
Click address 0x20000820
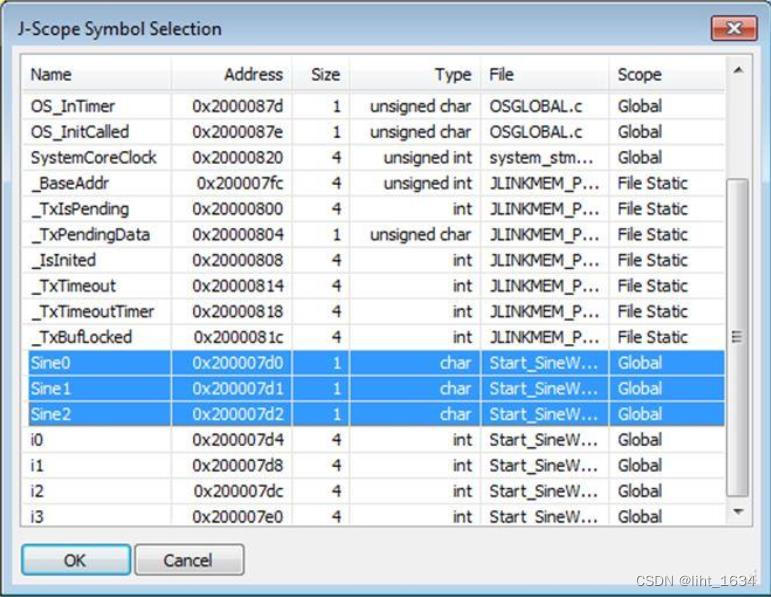237,157
